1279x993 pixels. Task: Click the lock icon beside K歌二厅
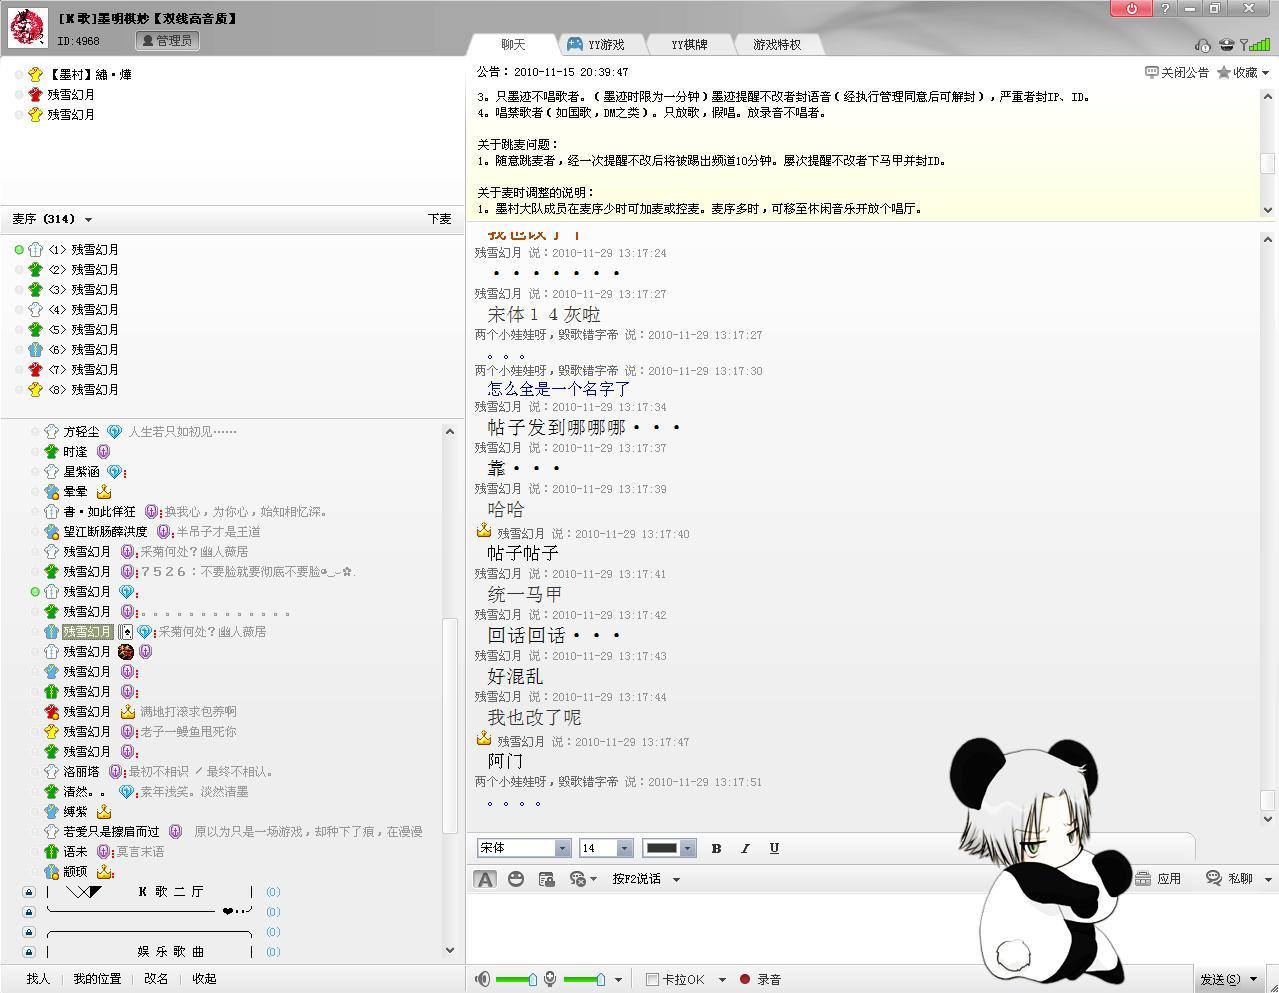coord(28,892)
